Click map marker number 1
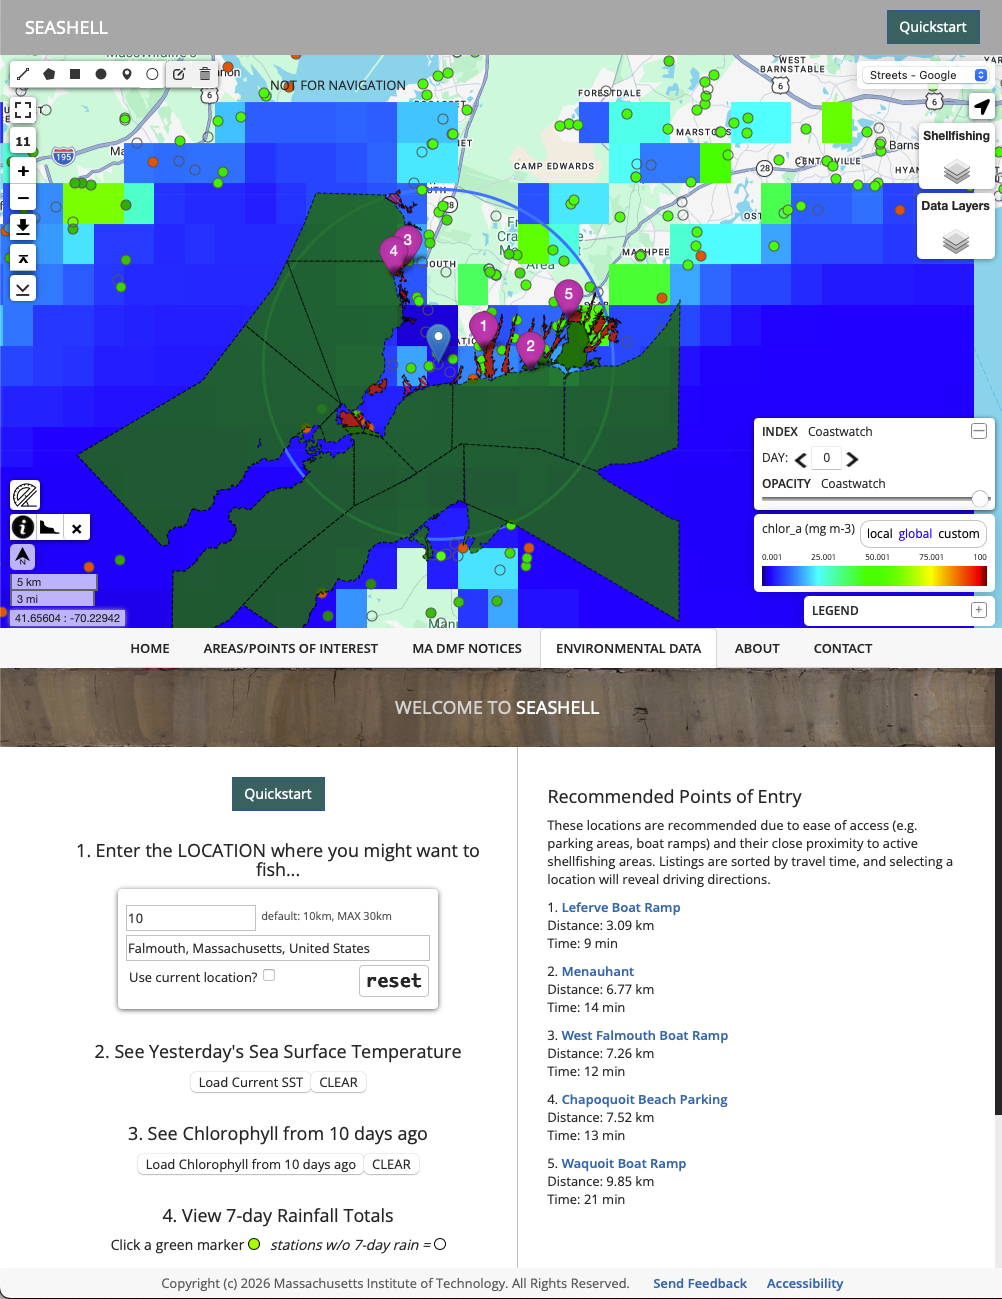1002x1299 pixels. tap(484, 329)
